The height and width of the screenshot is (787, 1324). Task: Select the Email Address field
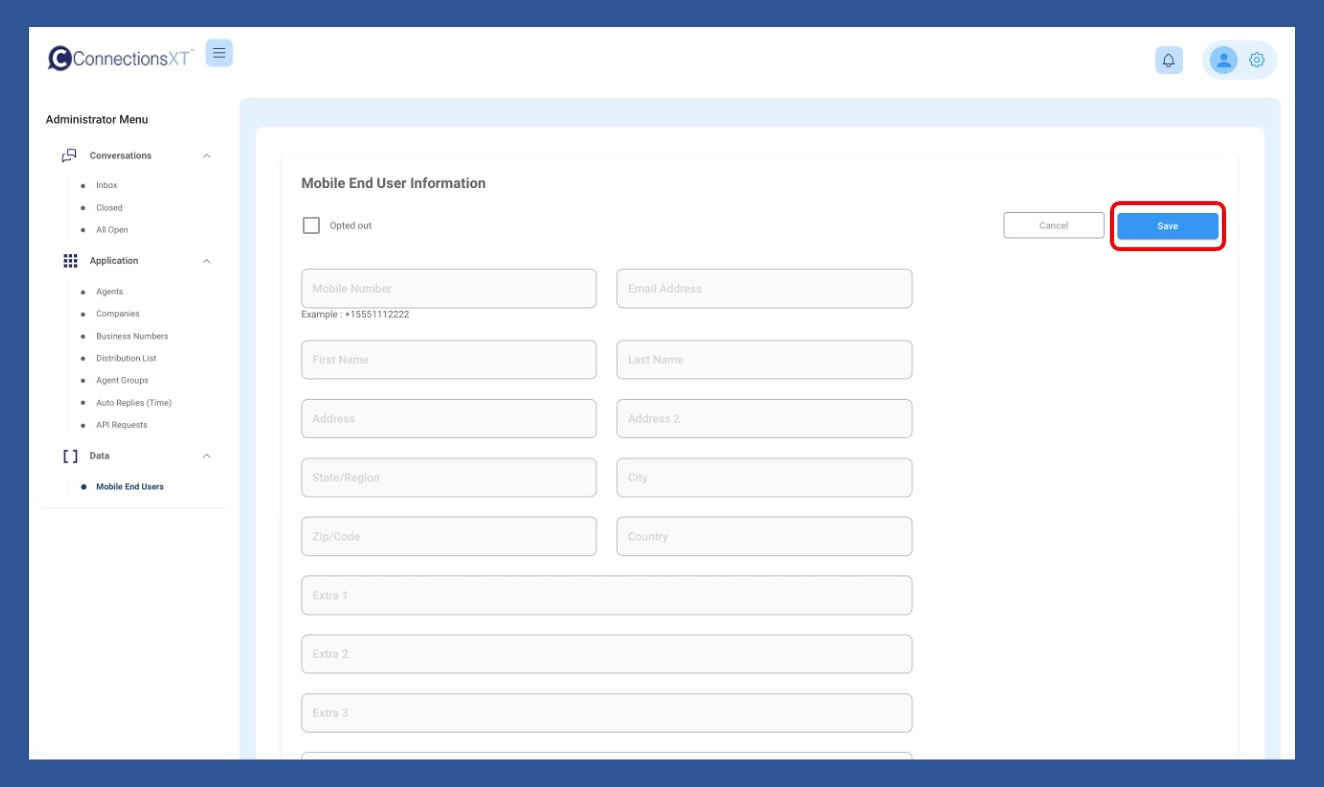(764, 289)
